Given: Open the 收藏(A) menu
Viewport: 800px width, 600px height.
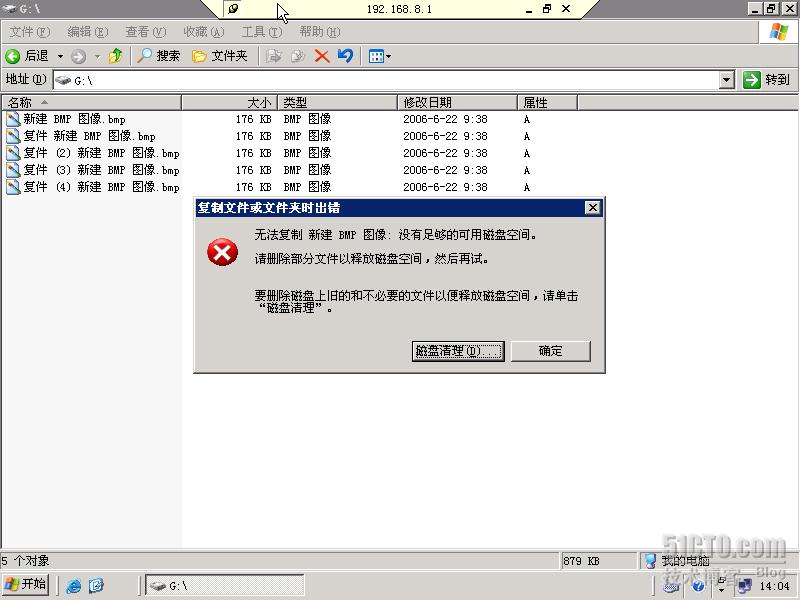Looking at the screenshot, I should click(204, 32).
